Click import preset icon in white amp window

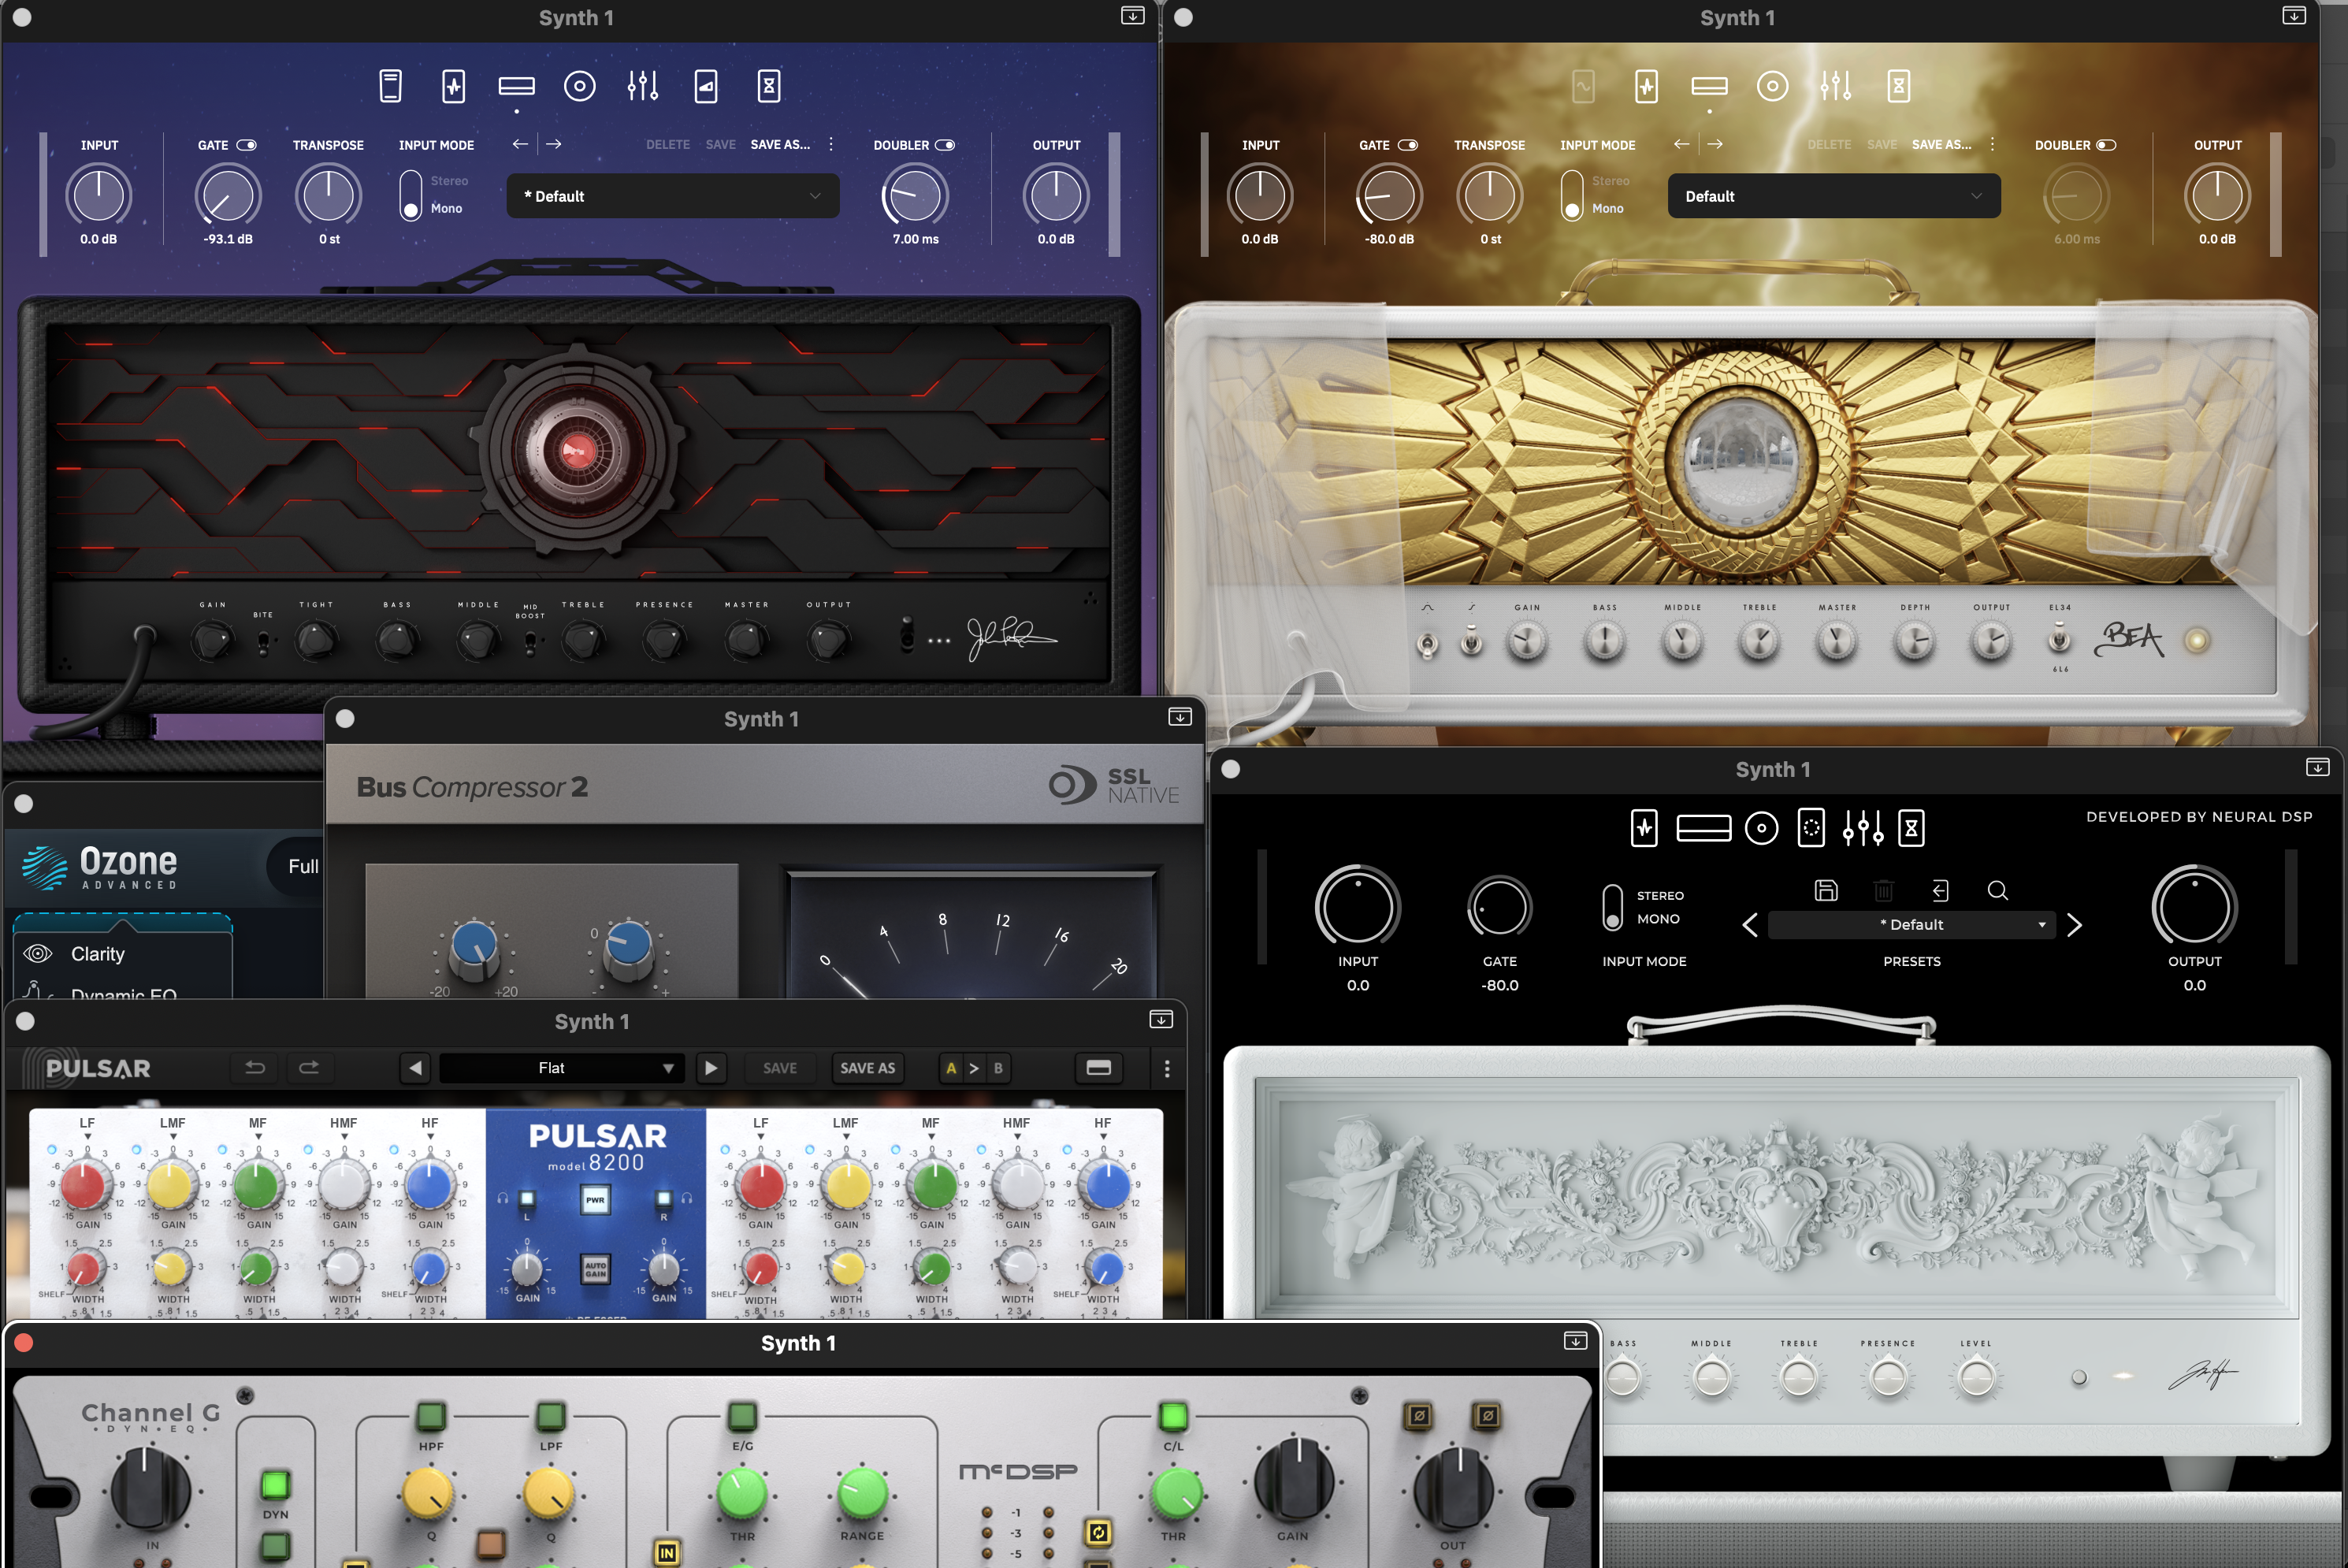coord(1940,890)
